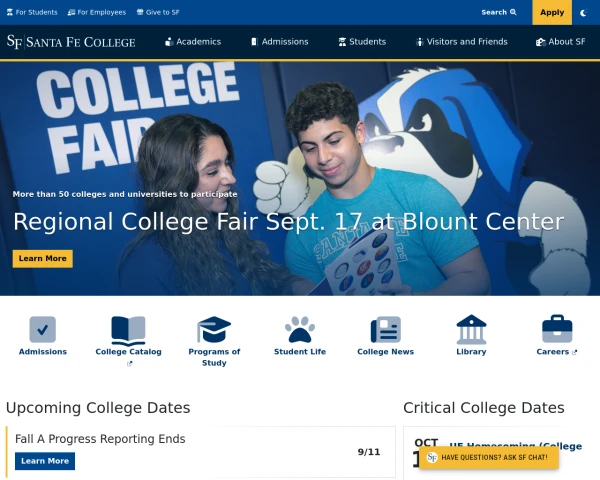
Task: Open the College Catalog book icon
Action: pos(128,330)
